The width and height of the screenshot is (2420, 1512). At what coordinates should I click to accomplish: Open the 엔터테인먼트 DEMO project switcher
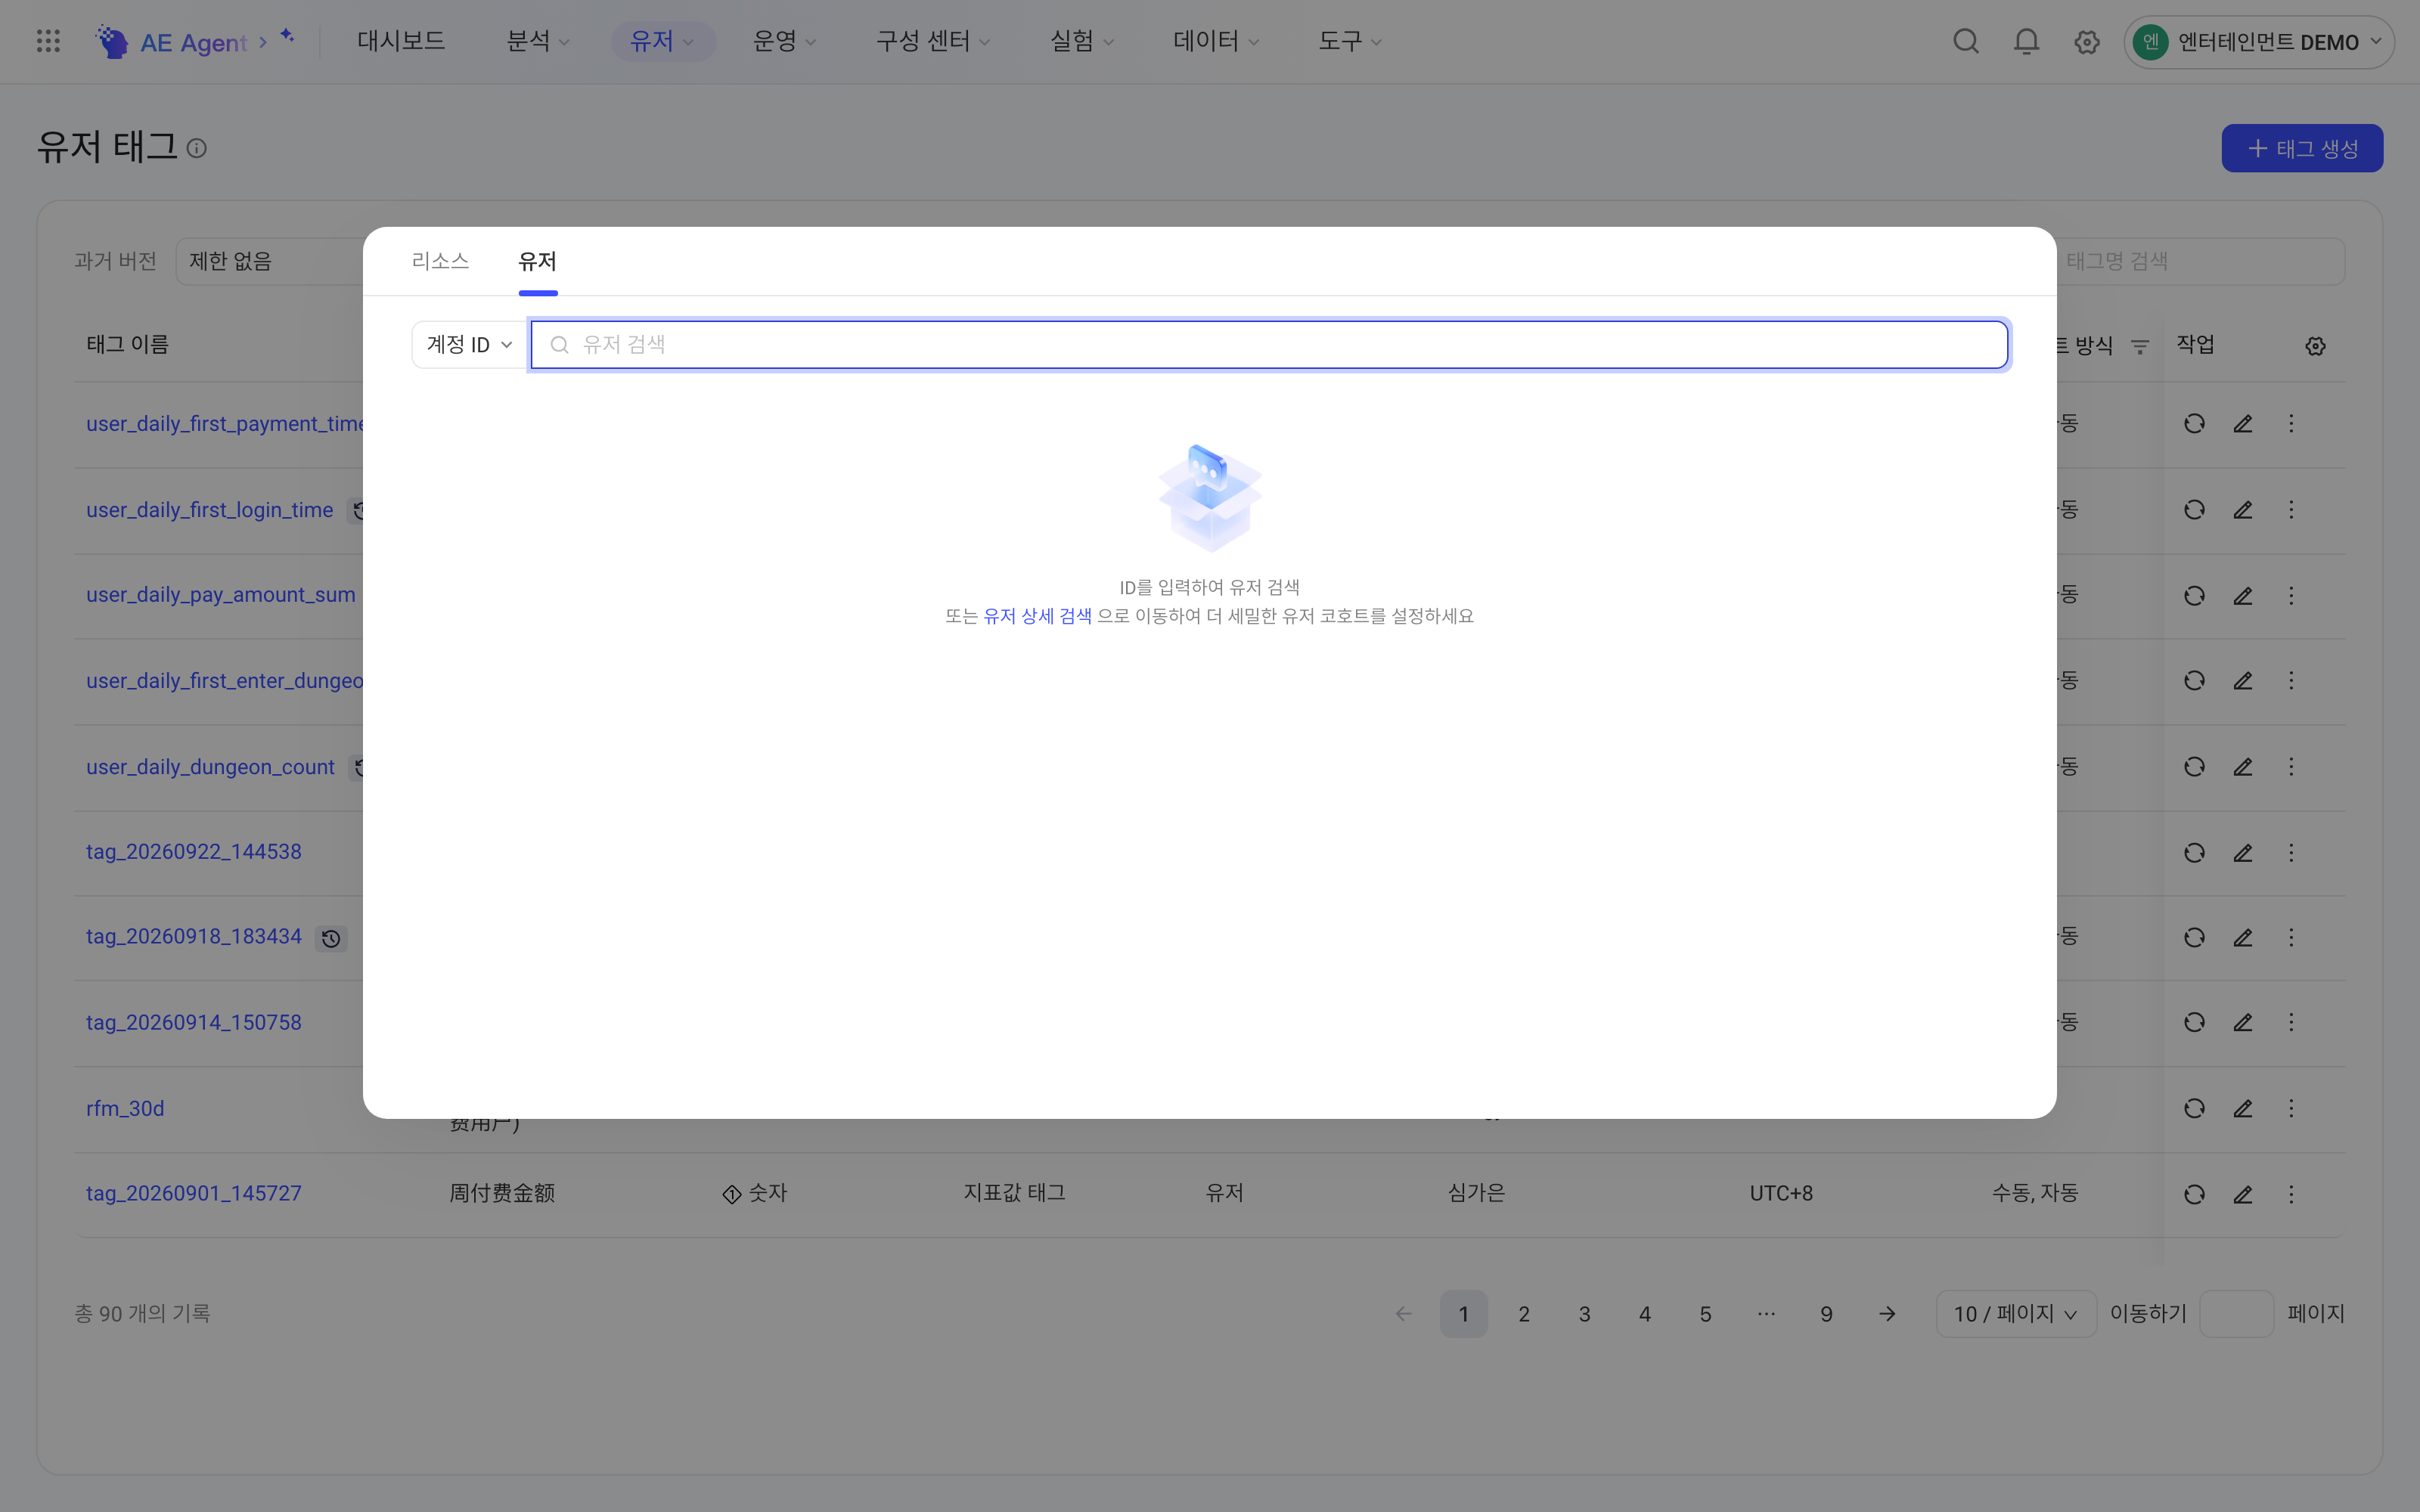pos(2258,42)
